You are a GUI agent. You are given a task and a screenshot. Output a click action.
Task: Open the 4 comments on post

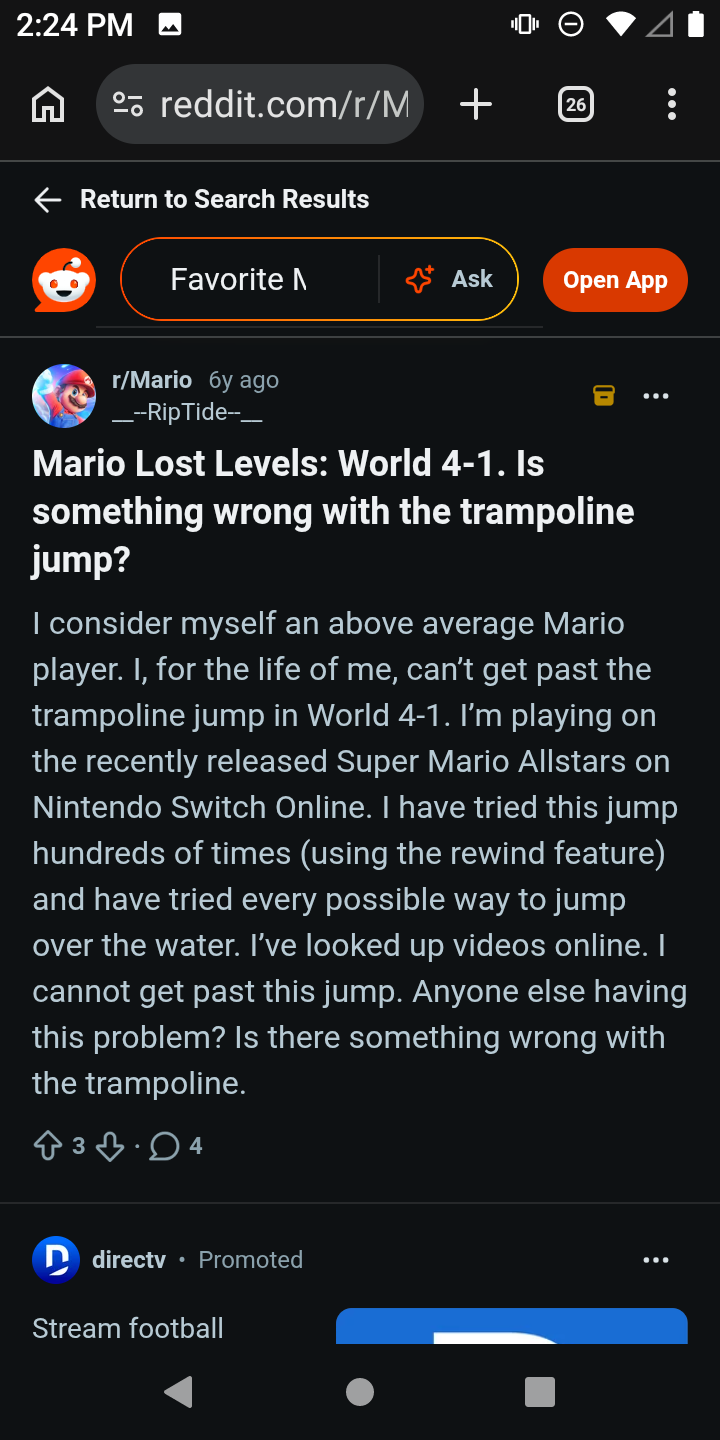(x=176, y=1146)
